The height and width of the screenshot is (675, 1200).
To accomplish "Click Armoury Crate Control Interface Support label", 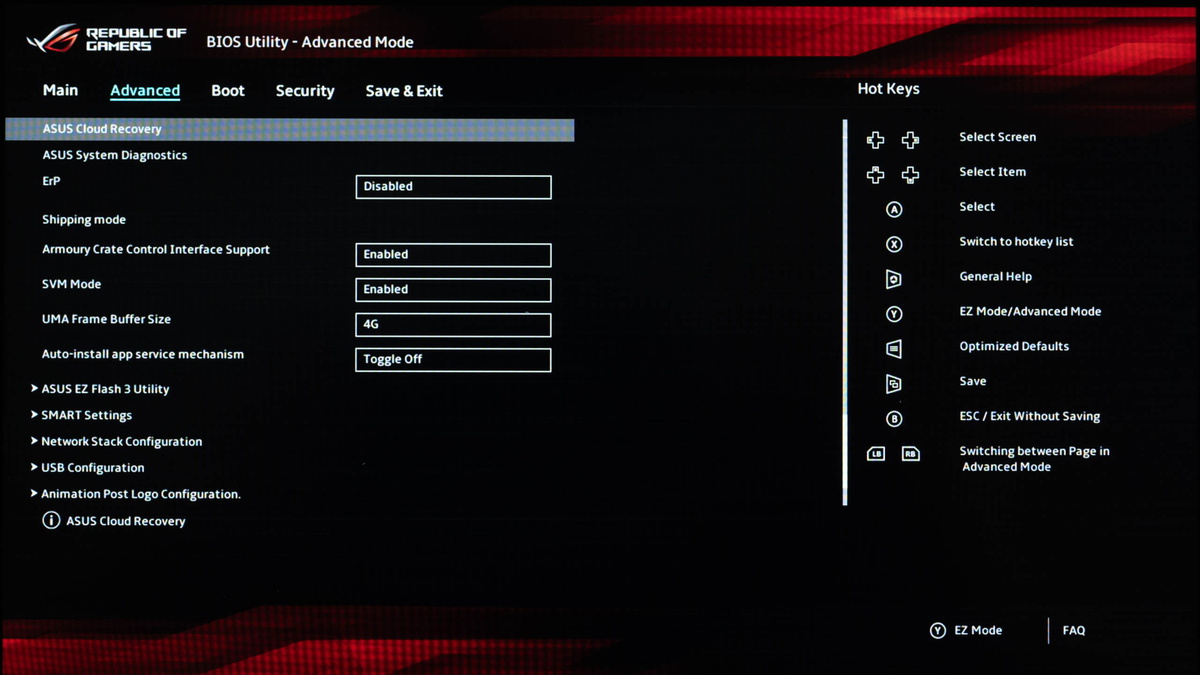I will point(156,249).
